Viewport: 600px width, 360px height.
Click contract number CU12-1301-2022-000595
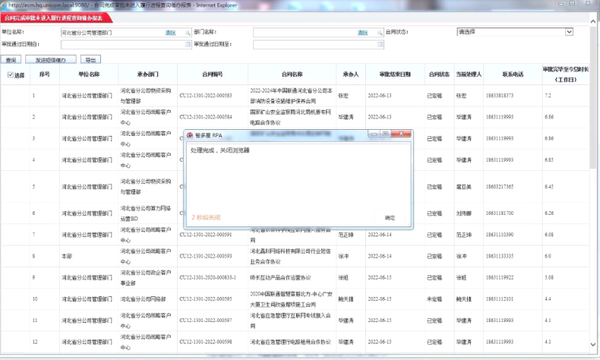206,299
